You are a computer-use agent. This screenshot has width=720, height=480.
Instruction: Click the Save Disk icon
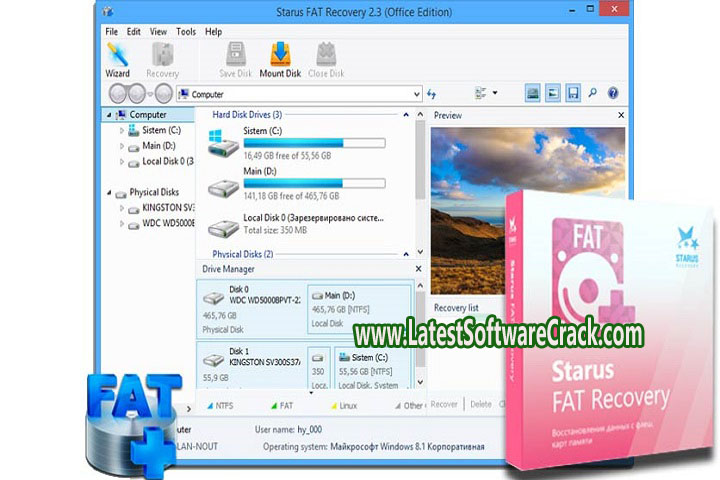[x=237, y=58]
